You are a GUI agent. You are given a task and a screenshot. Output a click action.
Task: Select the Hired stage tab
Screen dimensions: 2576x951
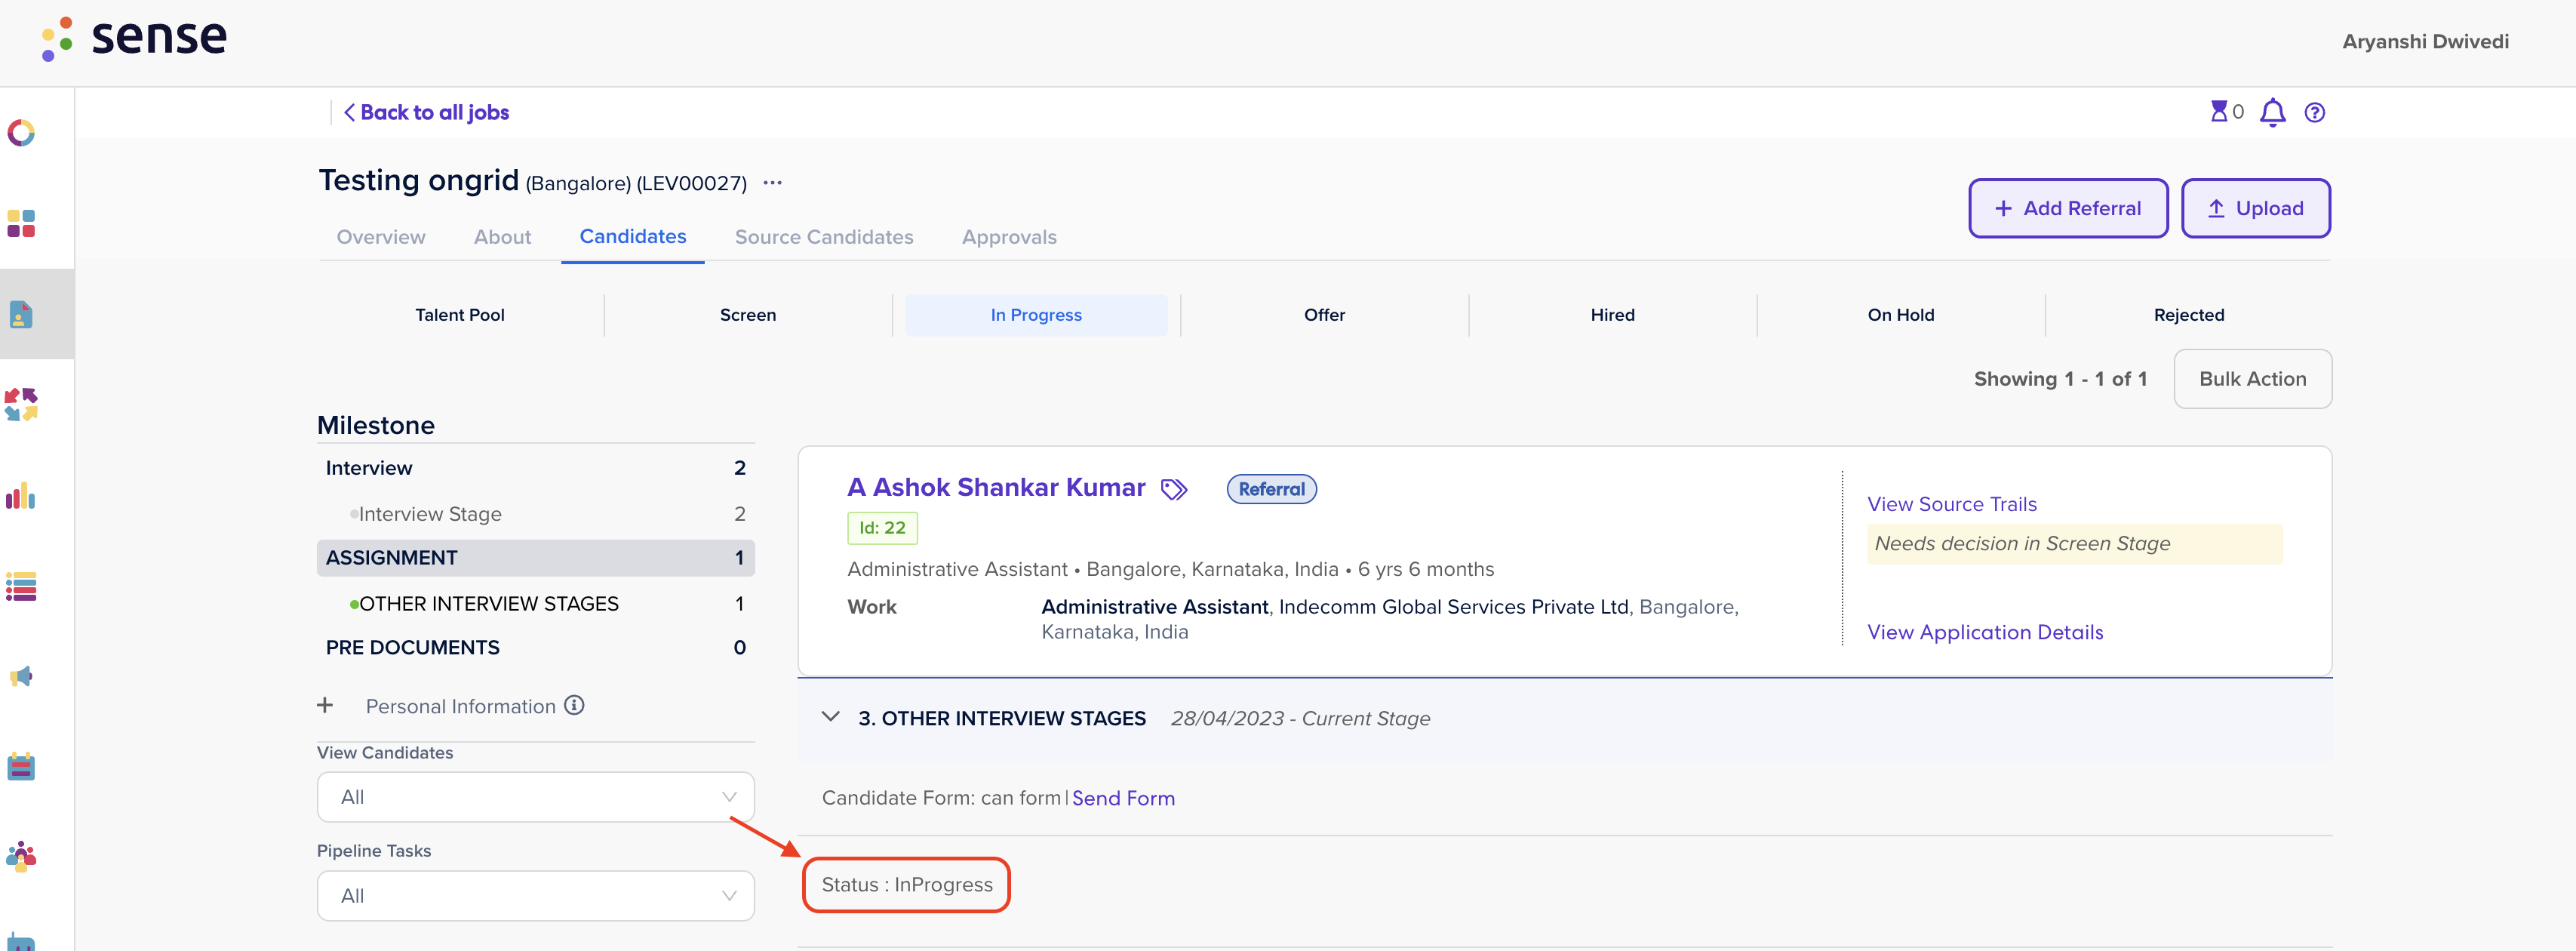pos(1612,314)
